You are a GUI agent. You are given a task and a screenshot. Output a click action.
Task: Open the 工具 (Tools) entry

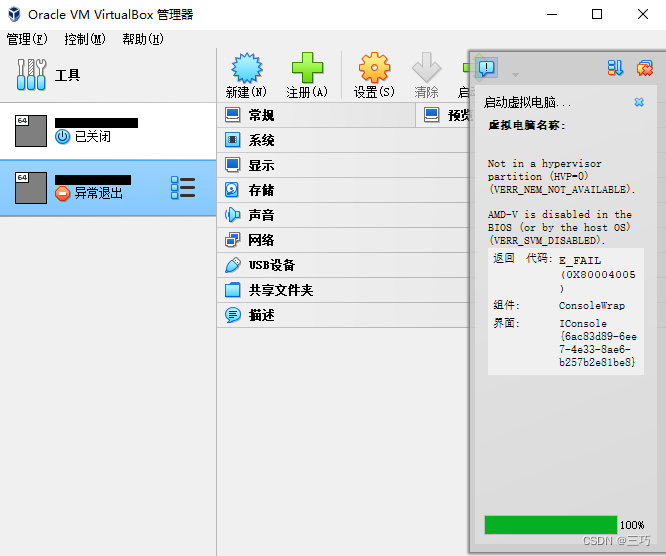[108, 75]
